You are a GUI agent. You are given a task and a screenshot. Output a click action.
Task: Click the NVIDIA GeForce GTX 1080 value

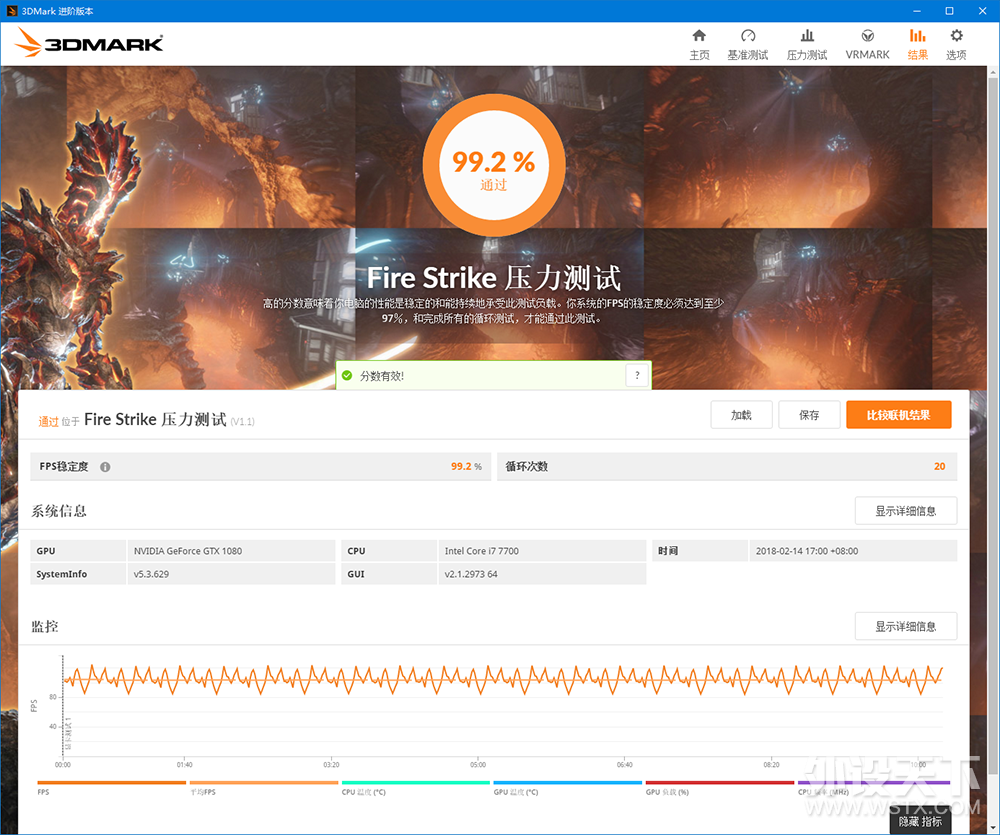[188, 551]
